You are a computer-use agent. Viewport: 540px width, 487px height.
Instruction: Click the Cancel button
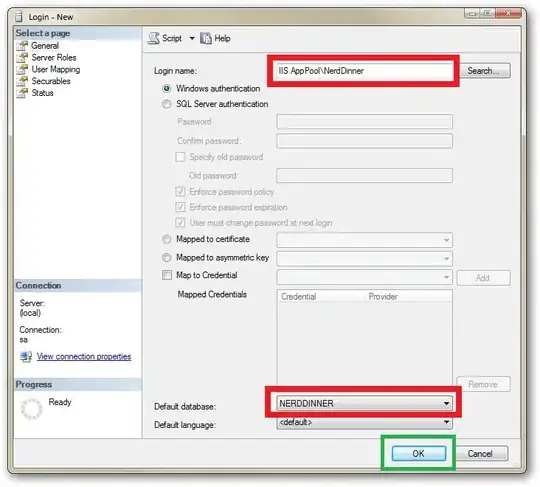480,454
